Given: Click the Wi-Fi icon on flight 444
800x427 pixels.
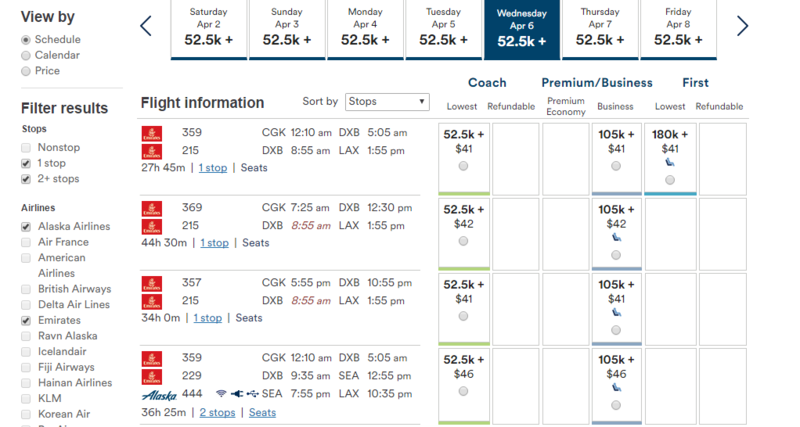Looking at the screenshot, I should pos(221,393).
